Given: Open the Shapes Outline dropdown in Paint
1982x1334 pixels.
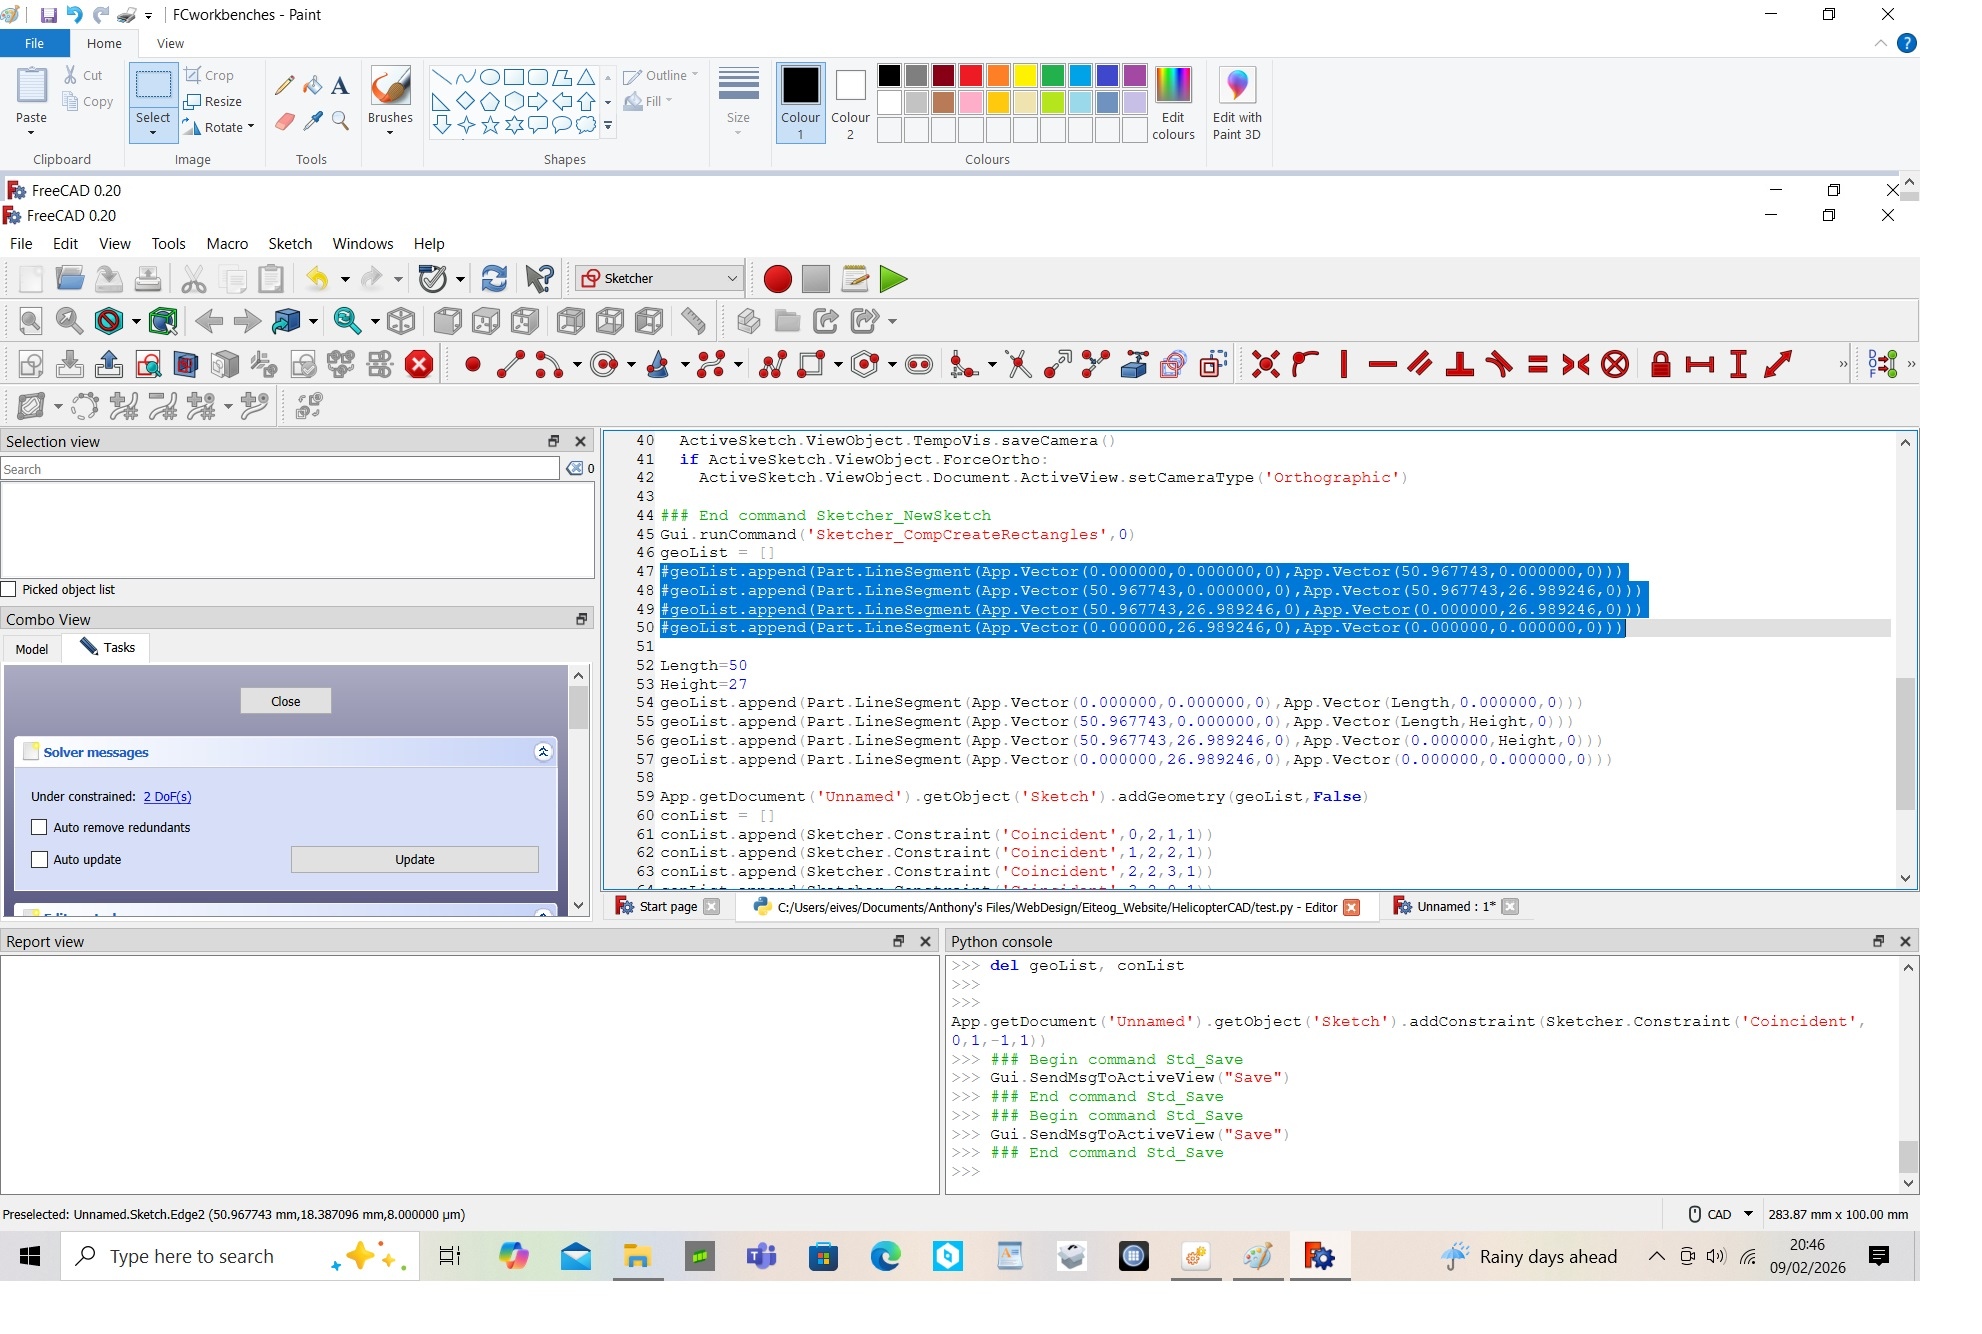Looking at the screenshot, I should (693, 75).
